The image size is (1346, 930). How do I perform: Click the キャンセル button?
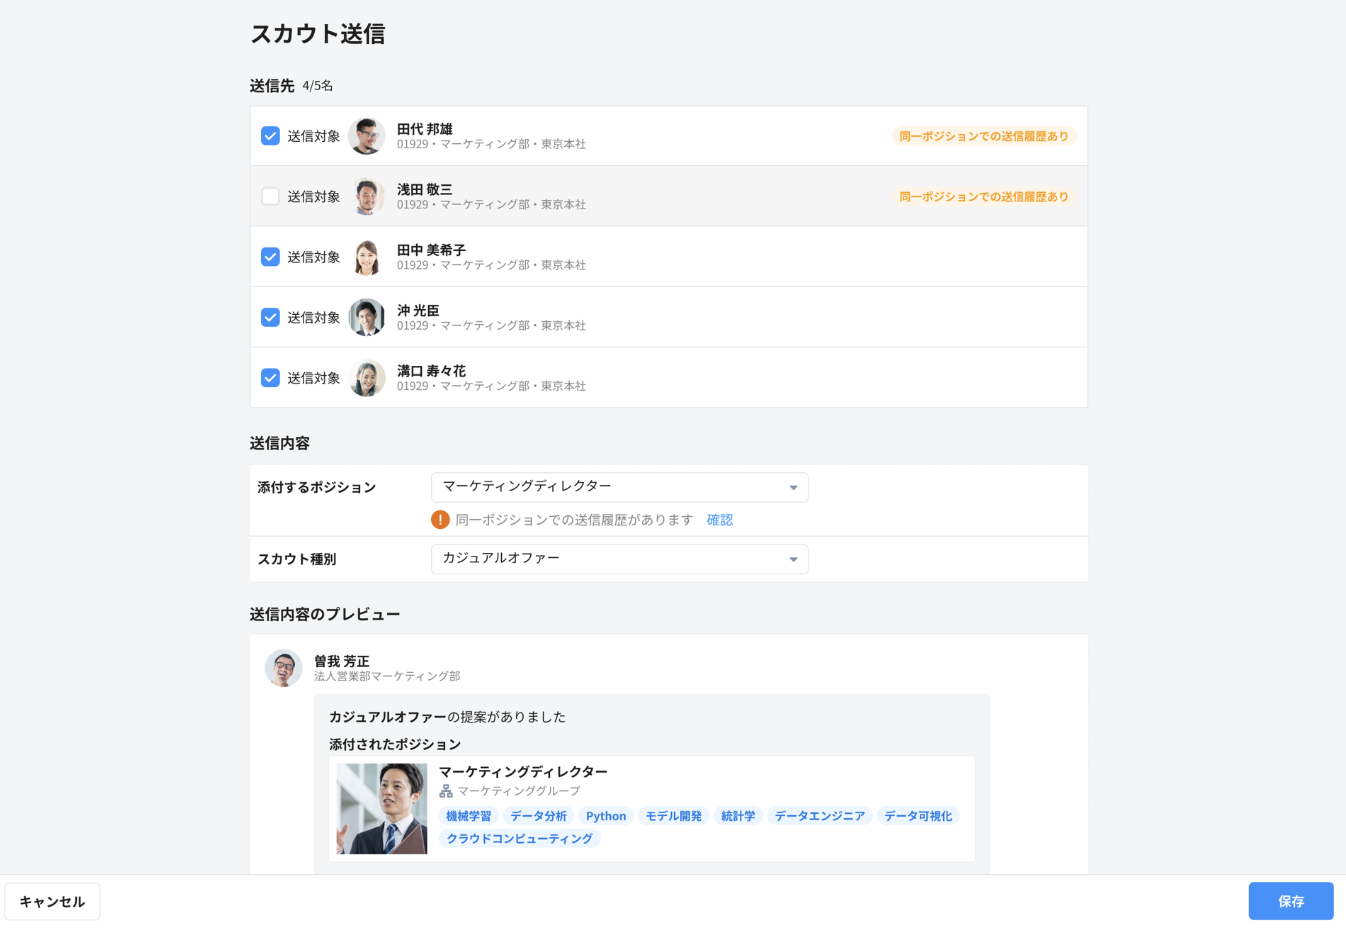[52, 901]
